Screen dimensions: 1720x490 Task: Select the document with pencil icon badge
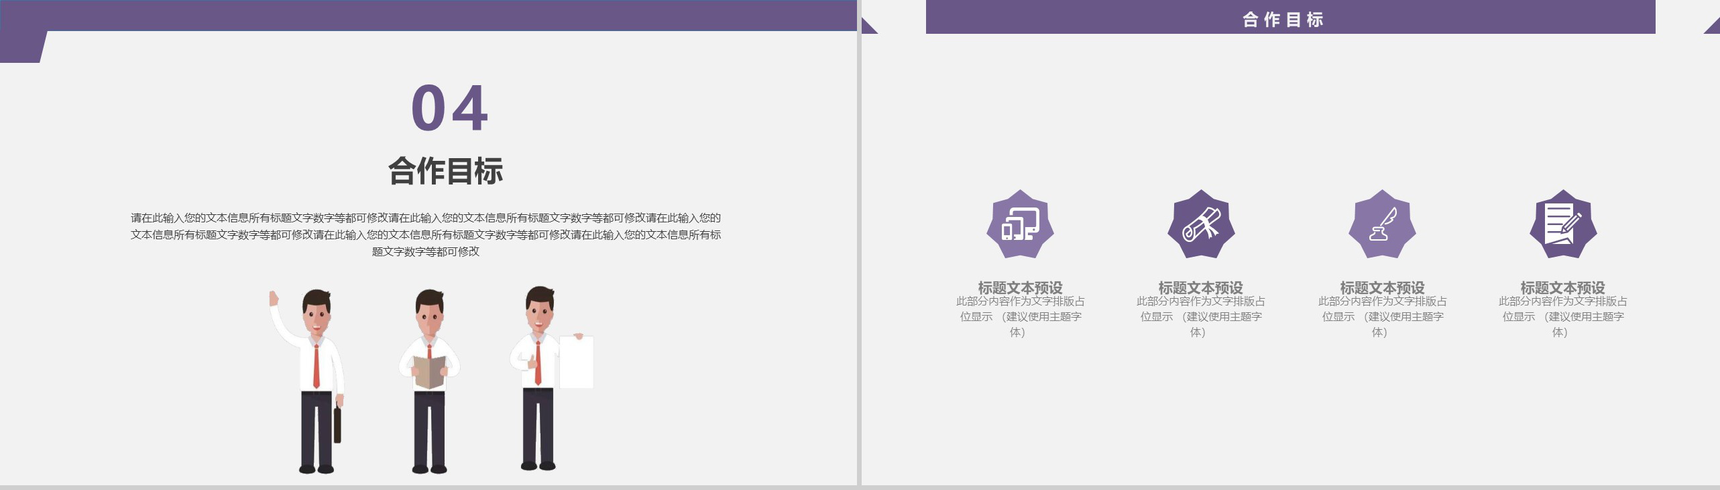tap(1563, 224)
